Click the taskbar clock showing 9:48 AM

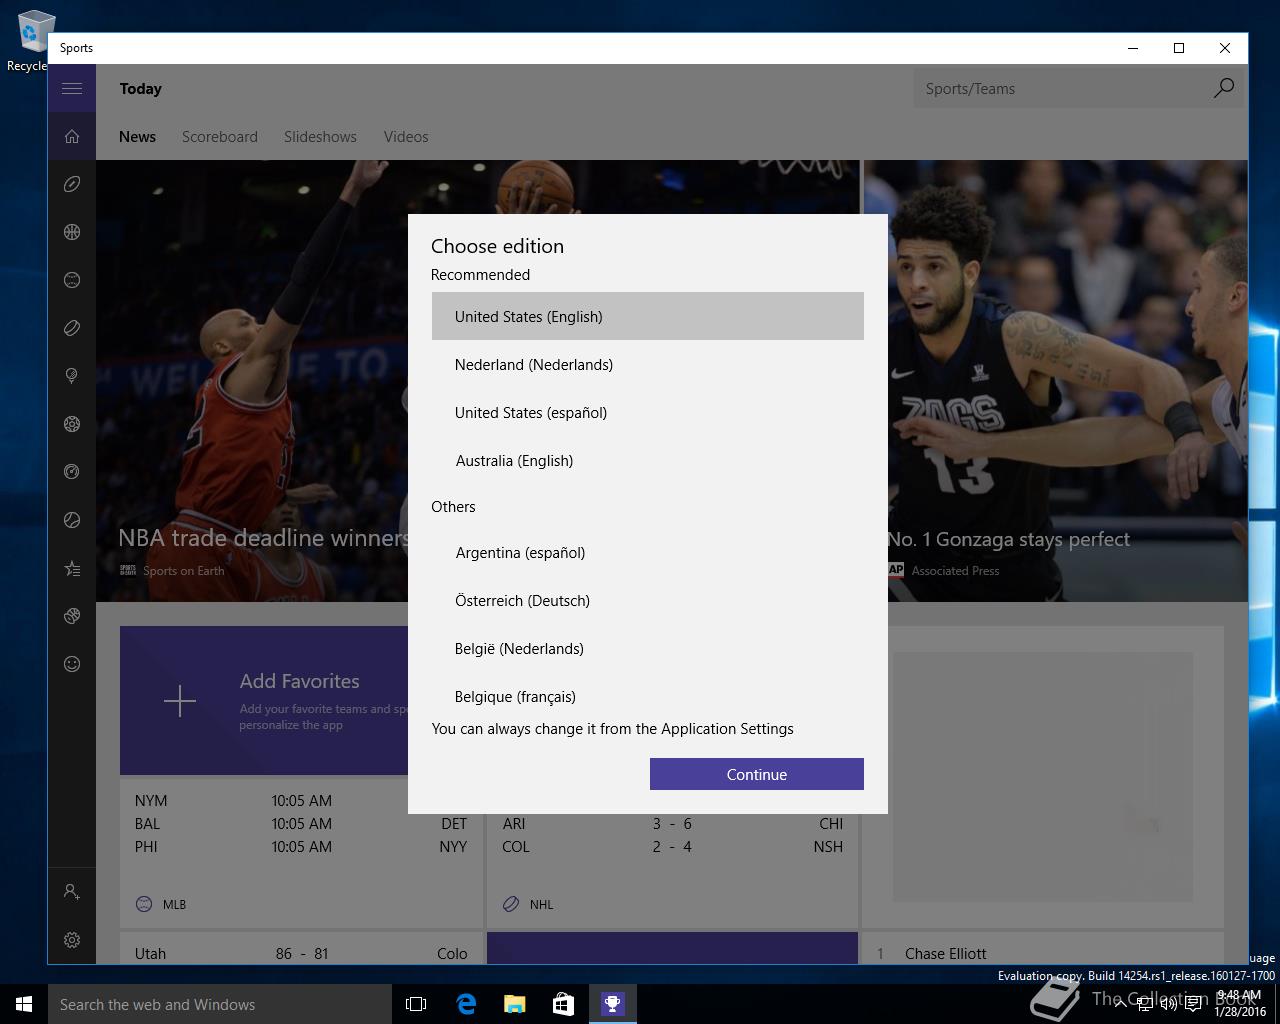pos(1240,1004)
